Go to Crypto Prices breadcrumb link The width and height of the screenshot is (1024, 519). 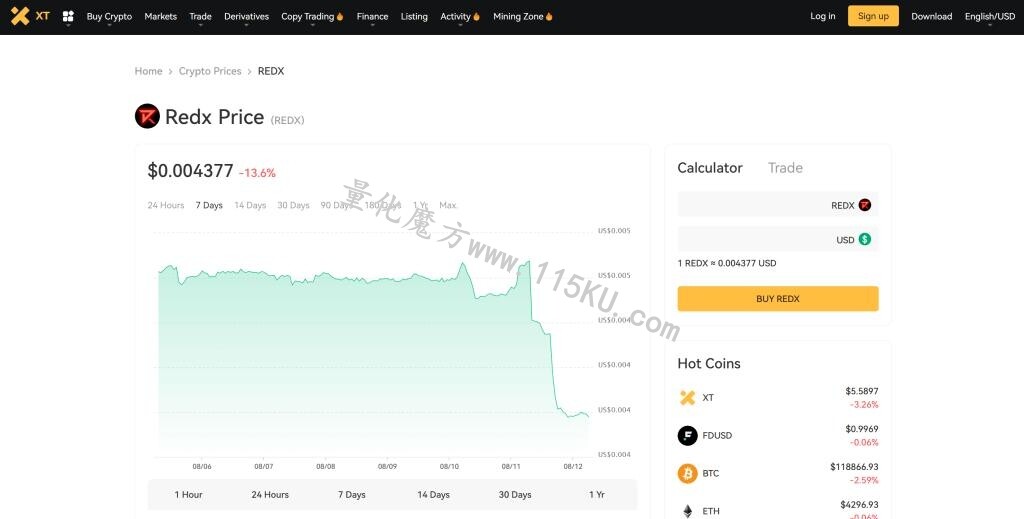click(x=210, y=71)
